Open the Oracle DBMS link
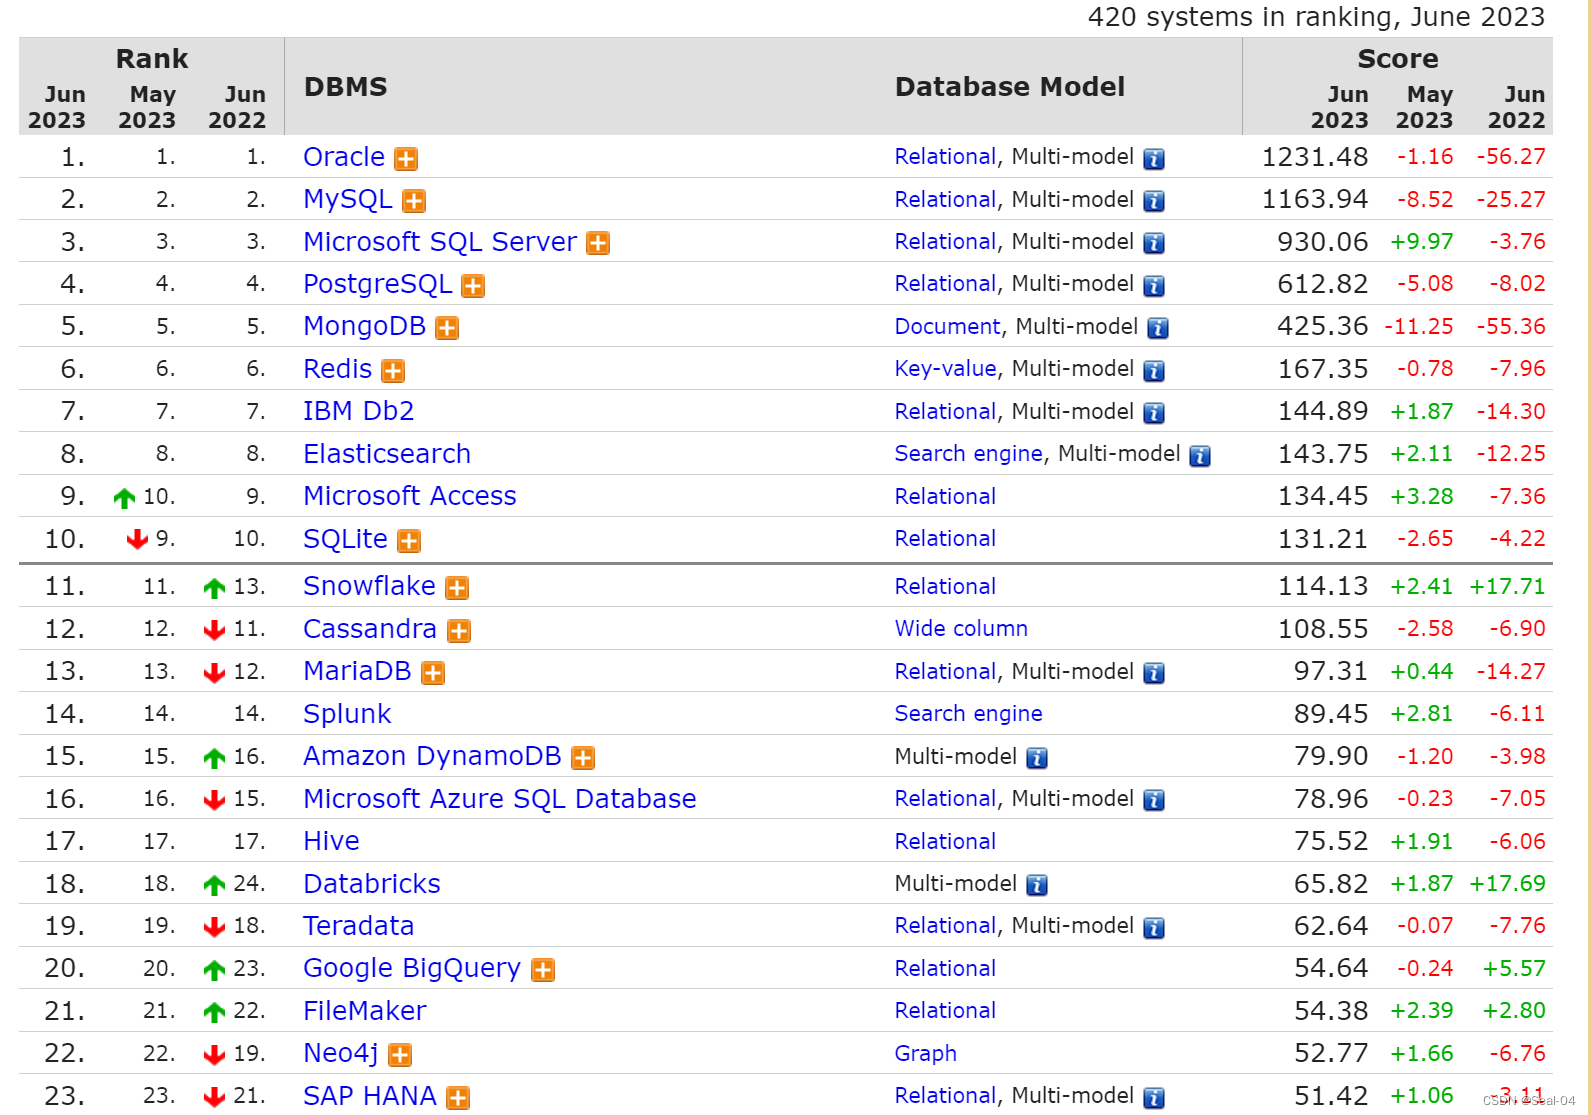This screenshot has height=1115, width=1591. [344, 157]
